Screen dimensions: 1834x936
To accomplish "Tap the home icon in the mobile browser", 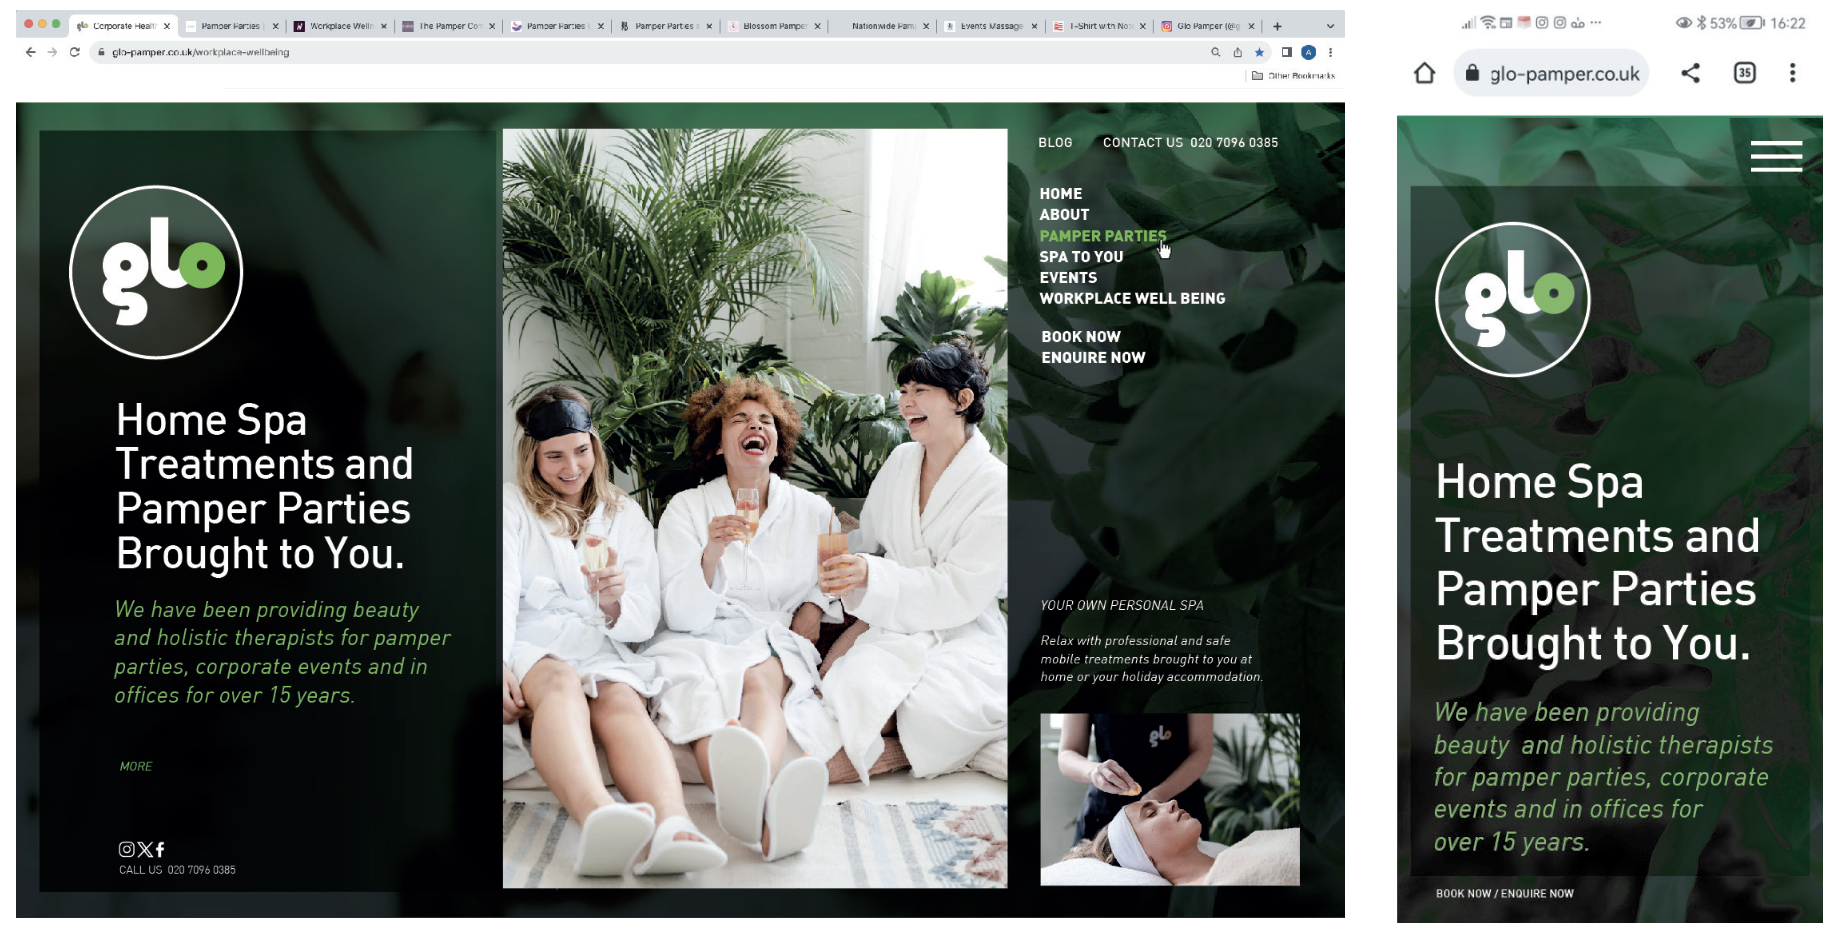I will click(1424, 73).
